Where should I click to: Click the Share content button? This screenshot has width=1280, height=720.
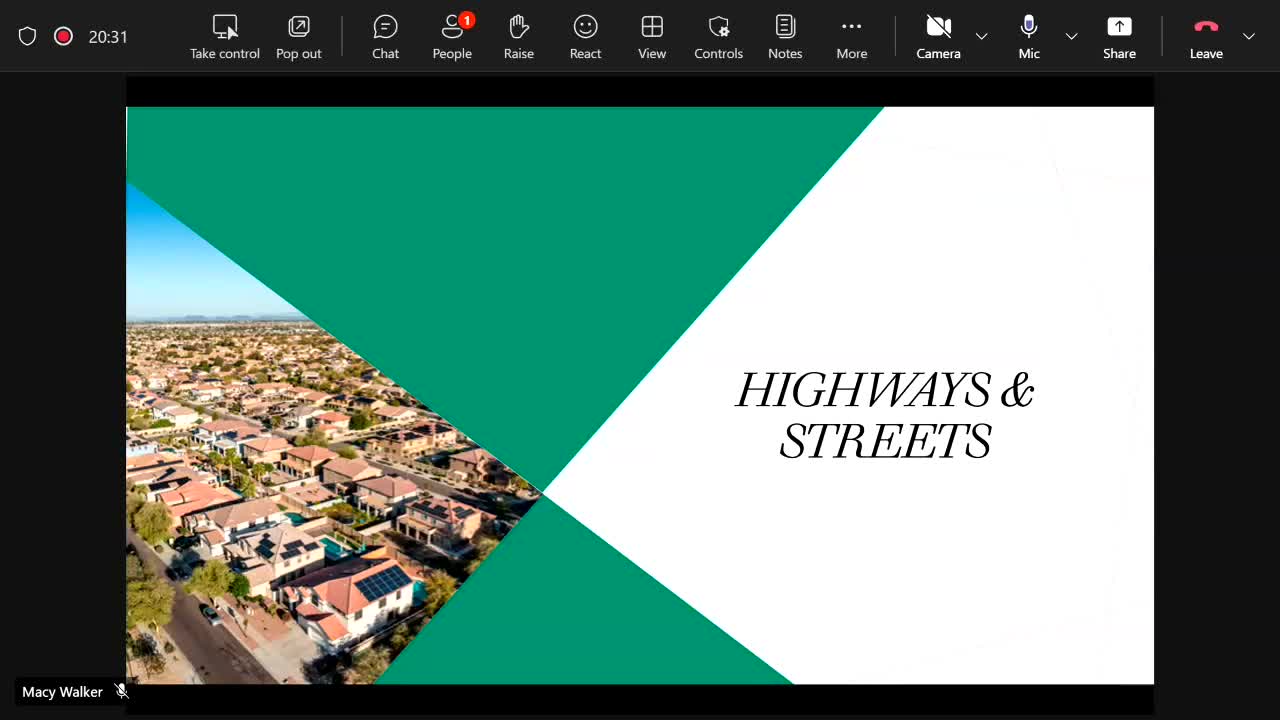1119,37
